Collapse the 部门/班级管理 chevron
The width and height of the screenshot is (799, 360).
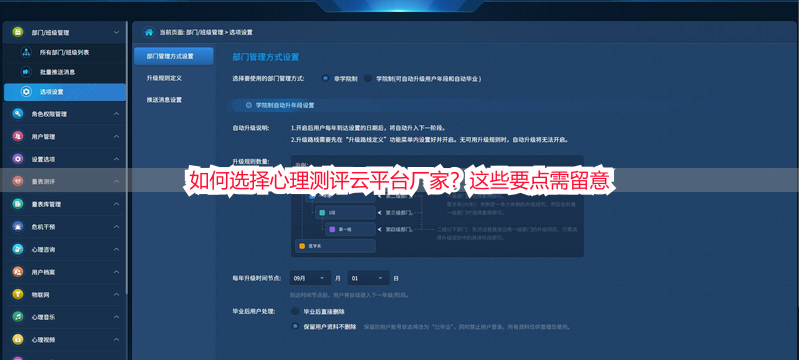pos(116,33)
